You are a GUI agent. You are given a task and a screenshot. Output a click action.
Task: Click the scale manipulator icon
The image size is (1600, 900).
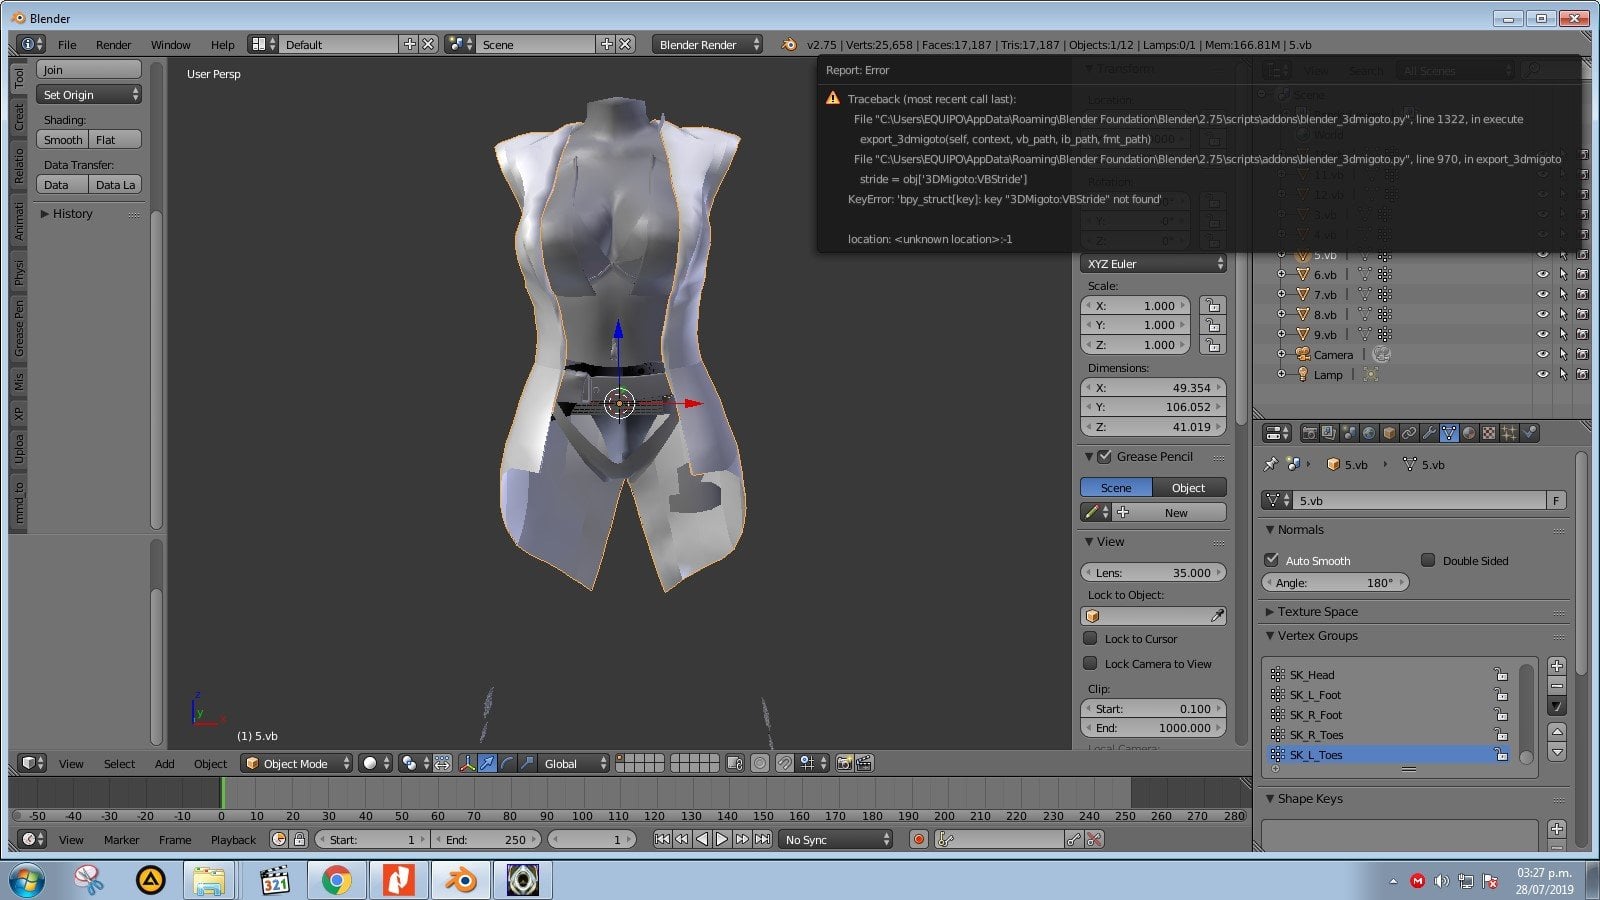pos(527,763)
